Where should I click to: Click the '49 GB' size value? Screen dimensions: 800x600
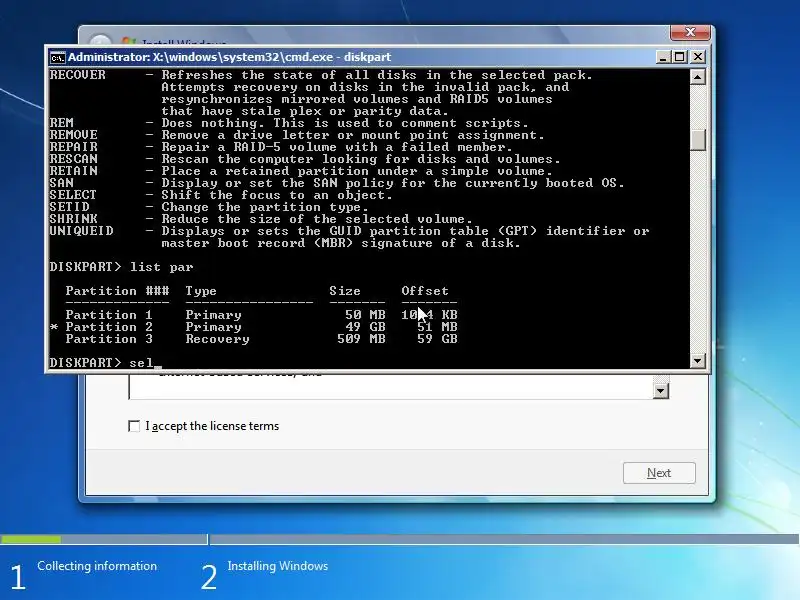(365, 327)
